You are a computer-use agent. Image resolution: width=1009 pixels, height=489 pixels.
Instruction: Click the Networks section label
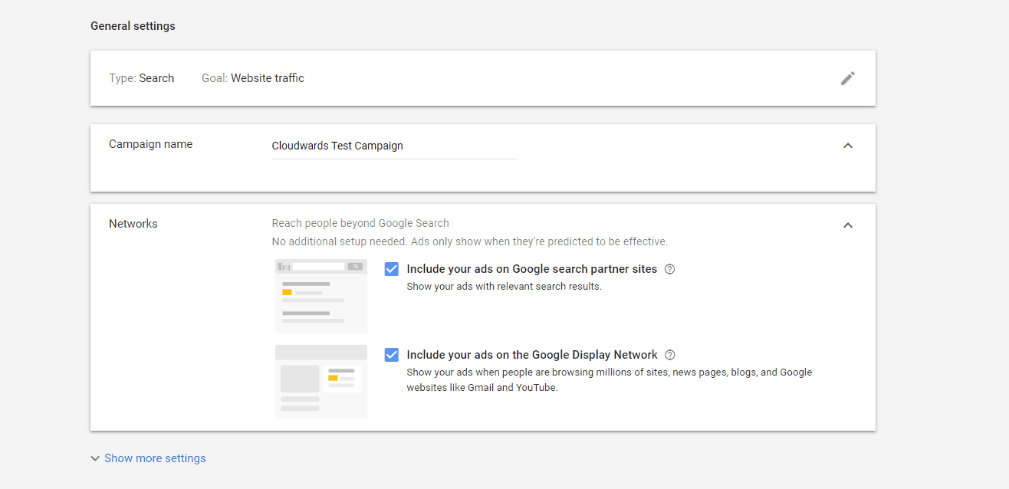point(133,224)
